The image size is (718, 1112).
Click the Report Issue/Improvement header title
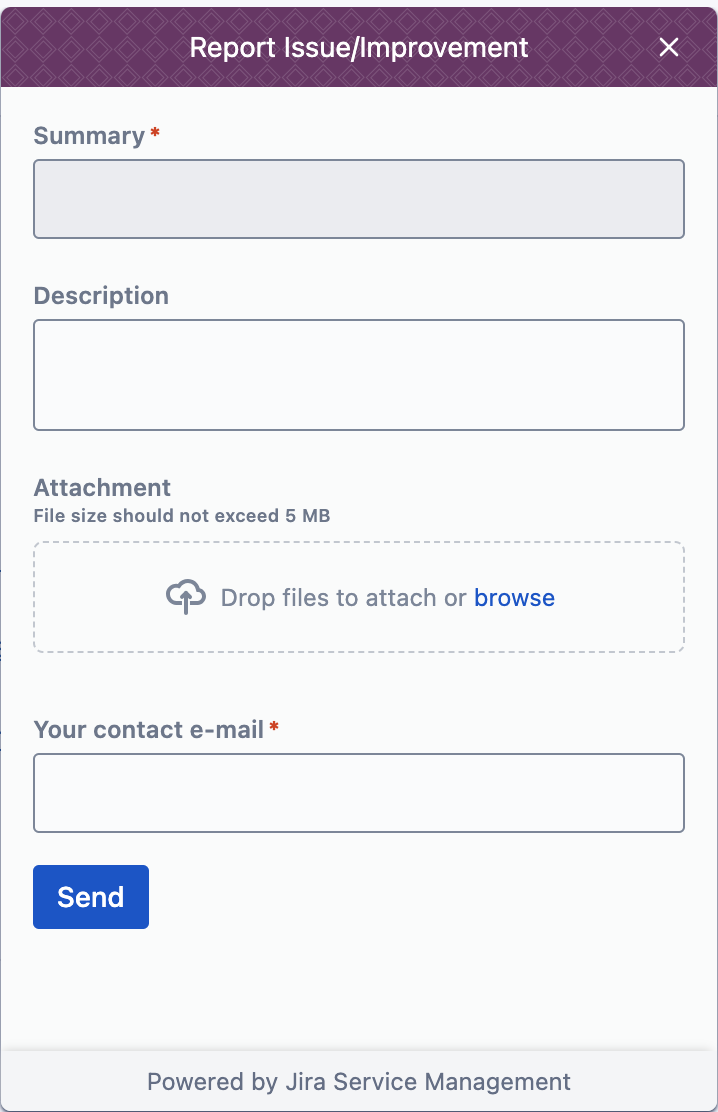coord(359,47)
